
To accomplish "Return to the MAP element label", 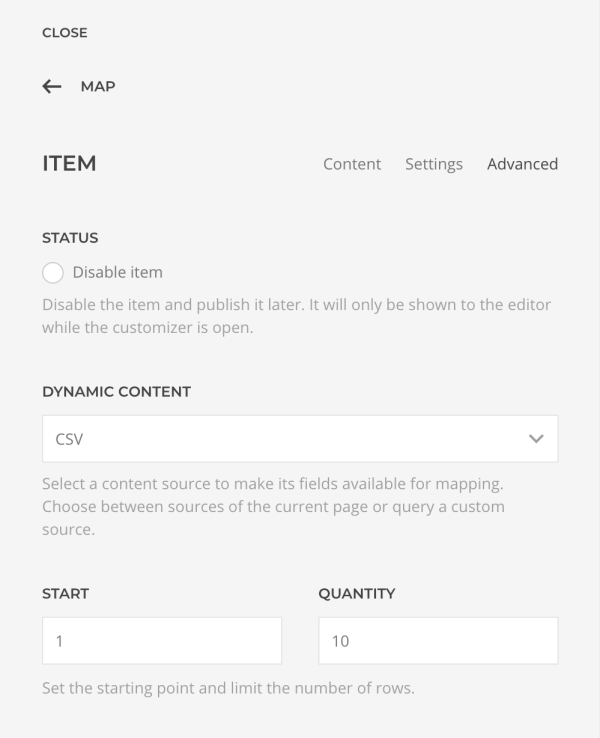I will (x=98, y=87).
